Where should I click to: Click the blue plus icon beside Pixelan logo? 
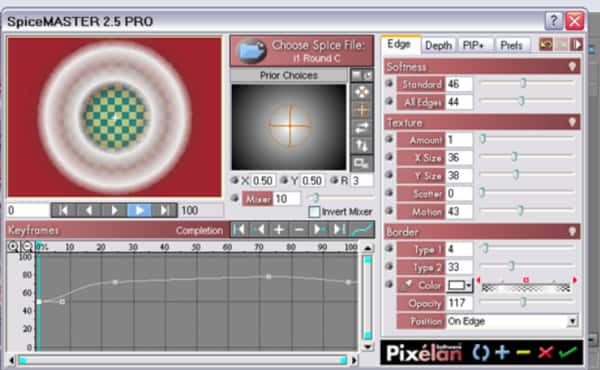[502, 352]
